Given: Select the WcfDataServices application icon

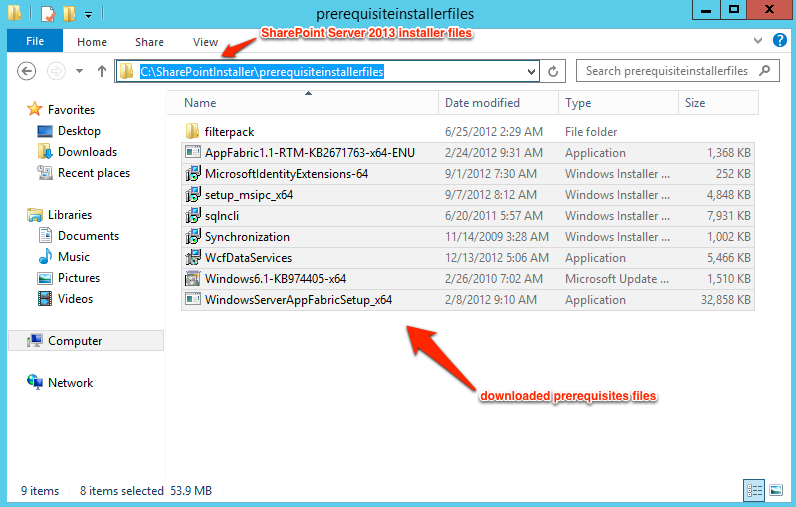Looking at the screenshot, I should tap(192, 257).
